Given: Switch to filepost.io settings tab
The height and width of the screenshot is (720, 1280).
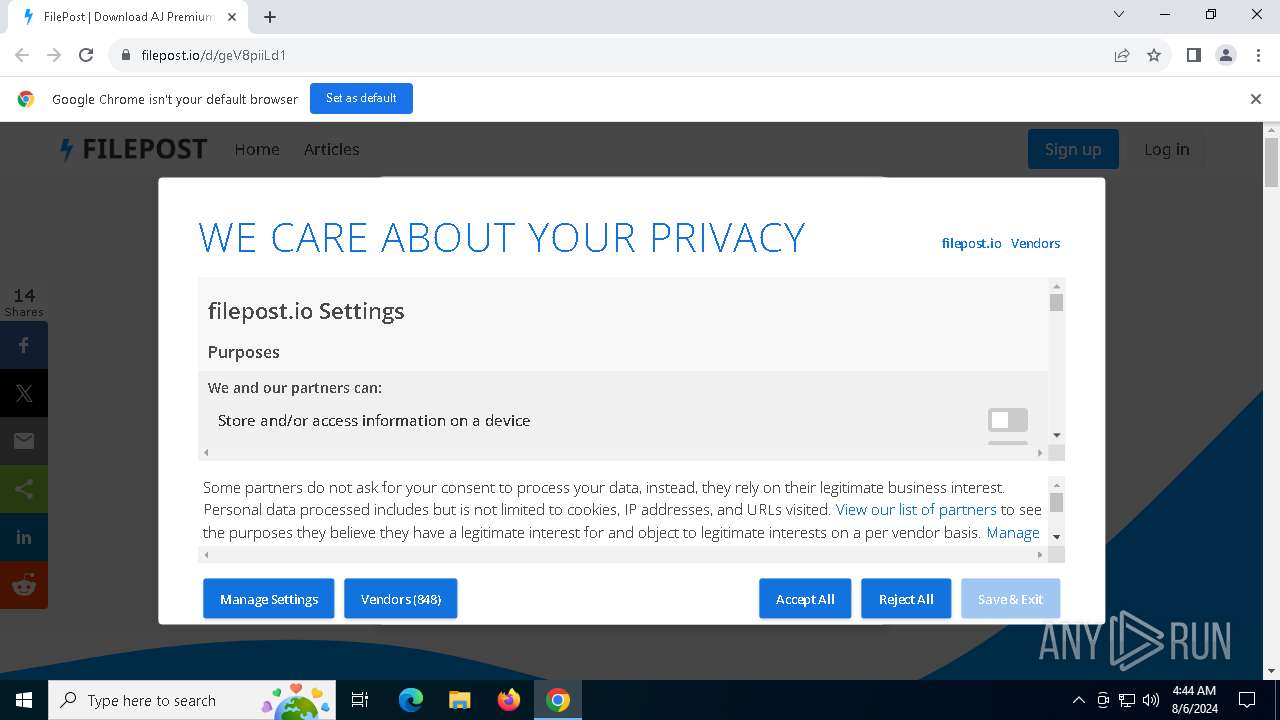Looking at the screenshot, I should point(971,243).
